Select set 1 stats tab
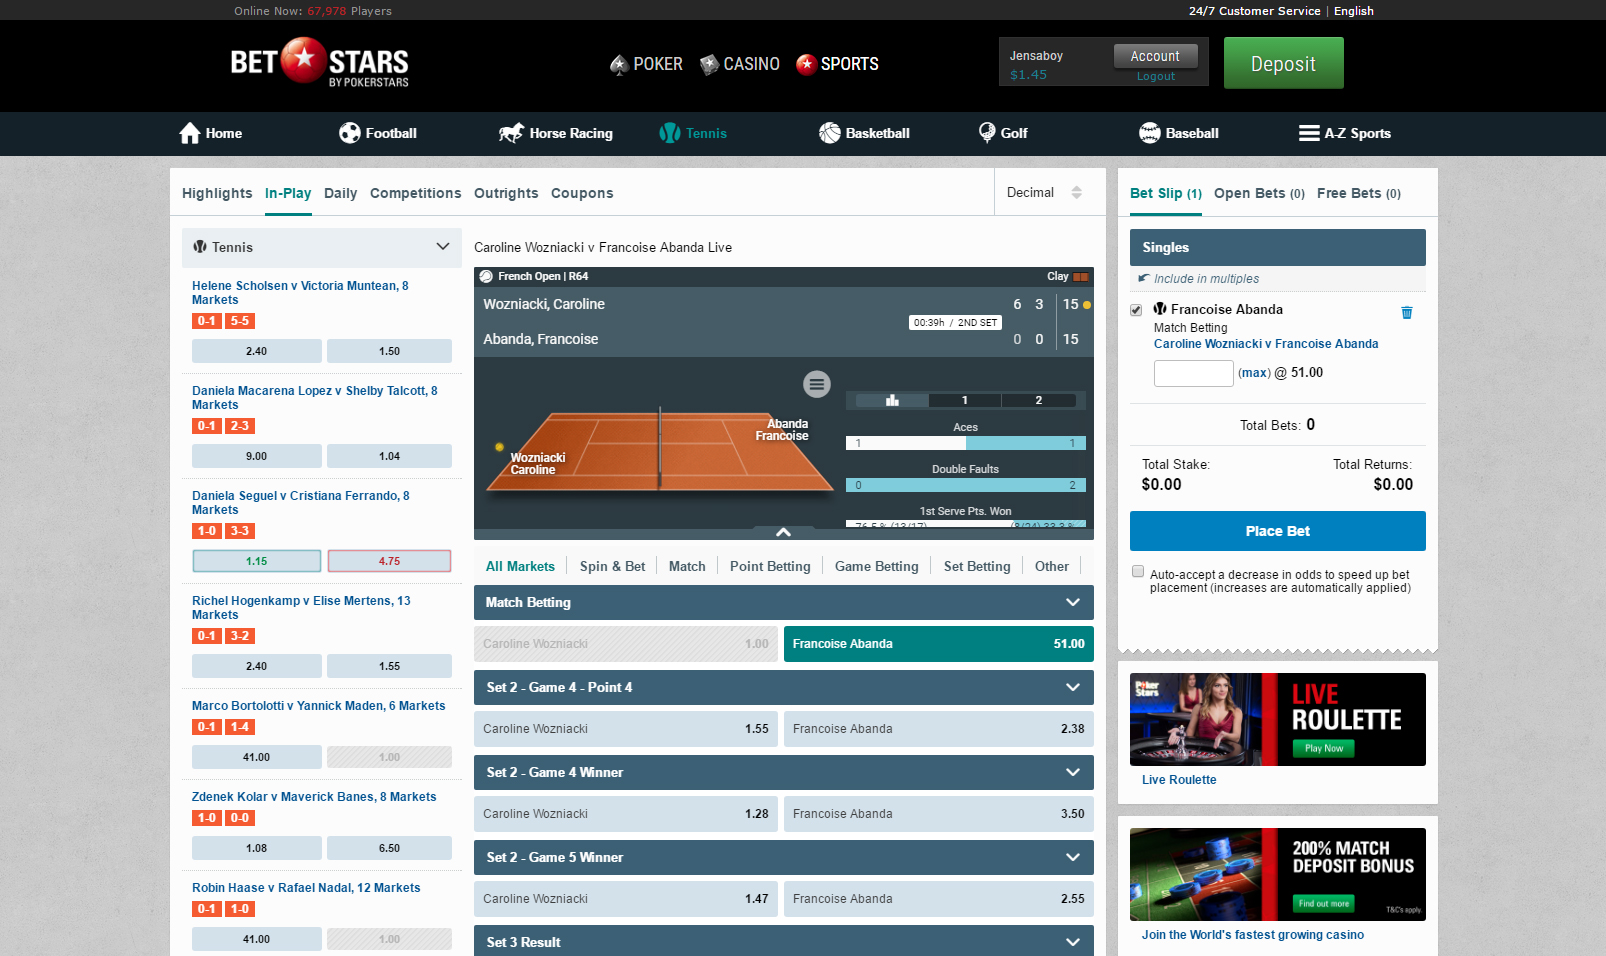 tap(965, 400)
